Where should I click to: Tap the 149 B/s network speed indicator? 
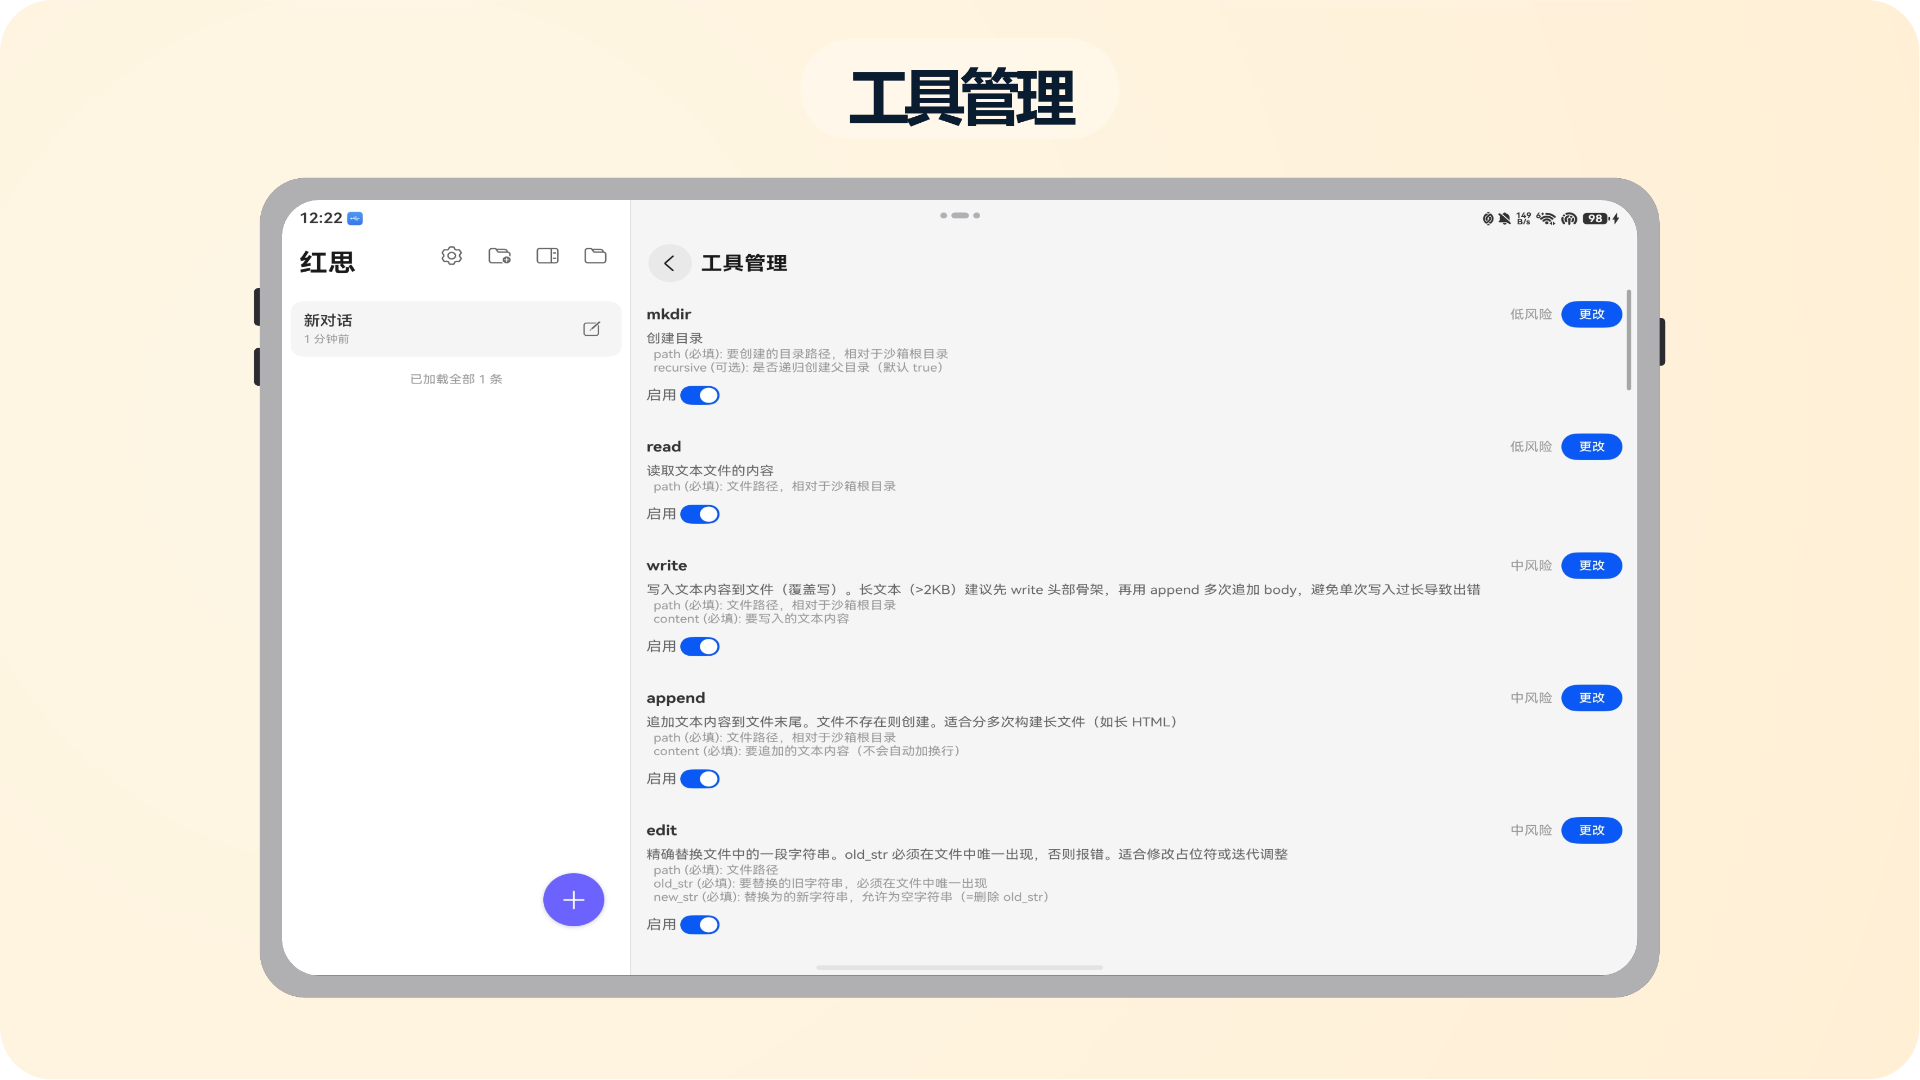1524,218
